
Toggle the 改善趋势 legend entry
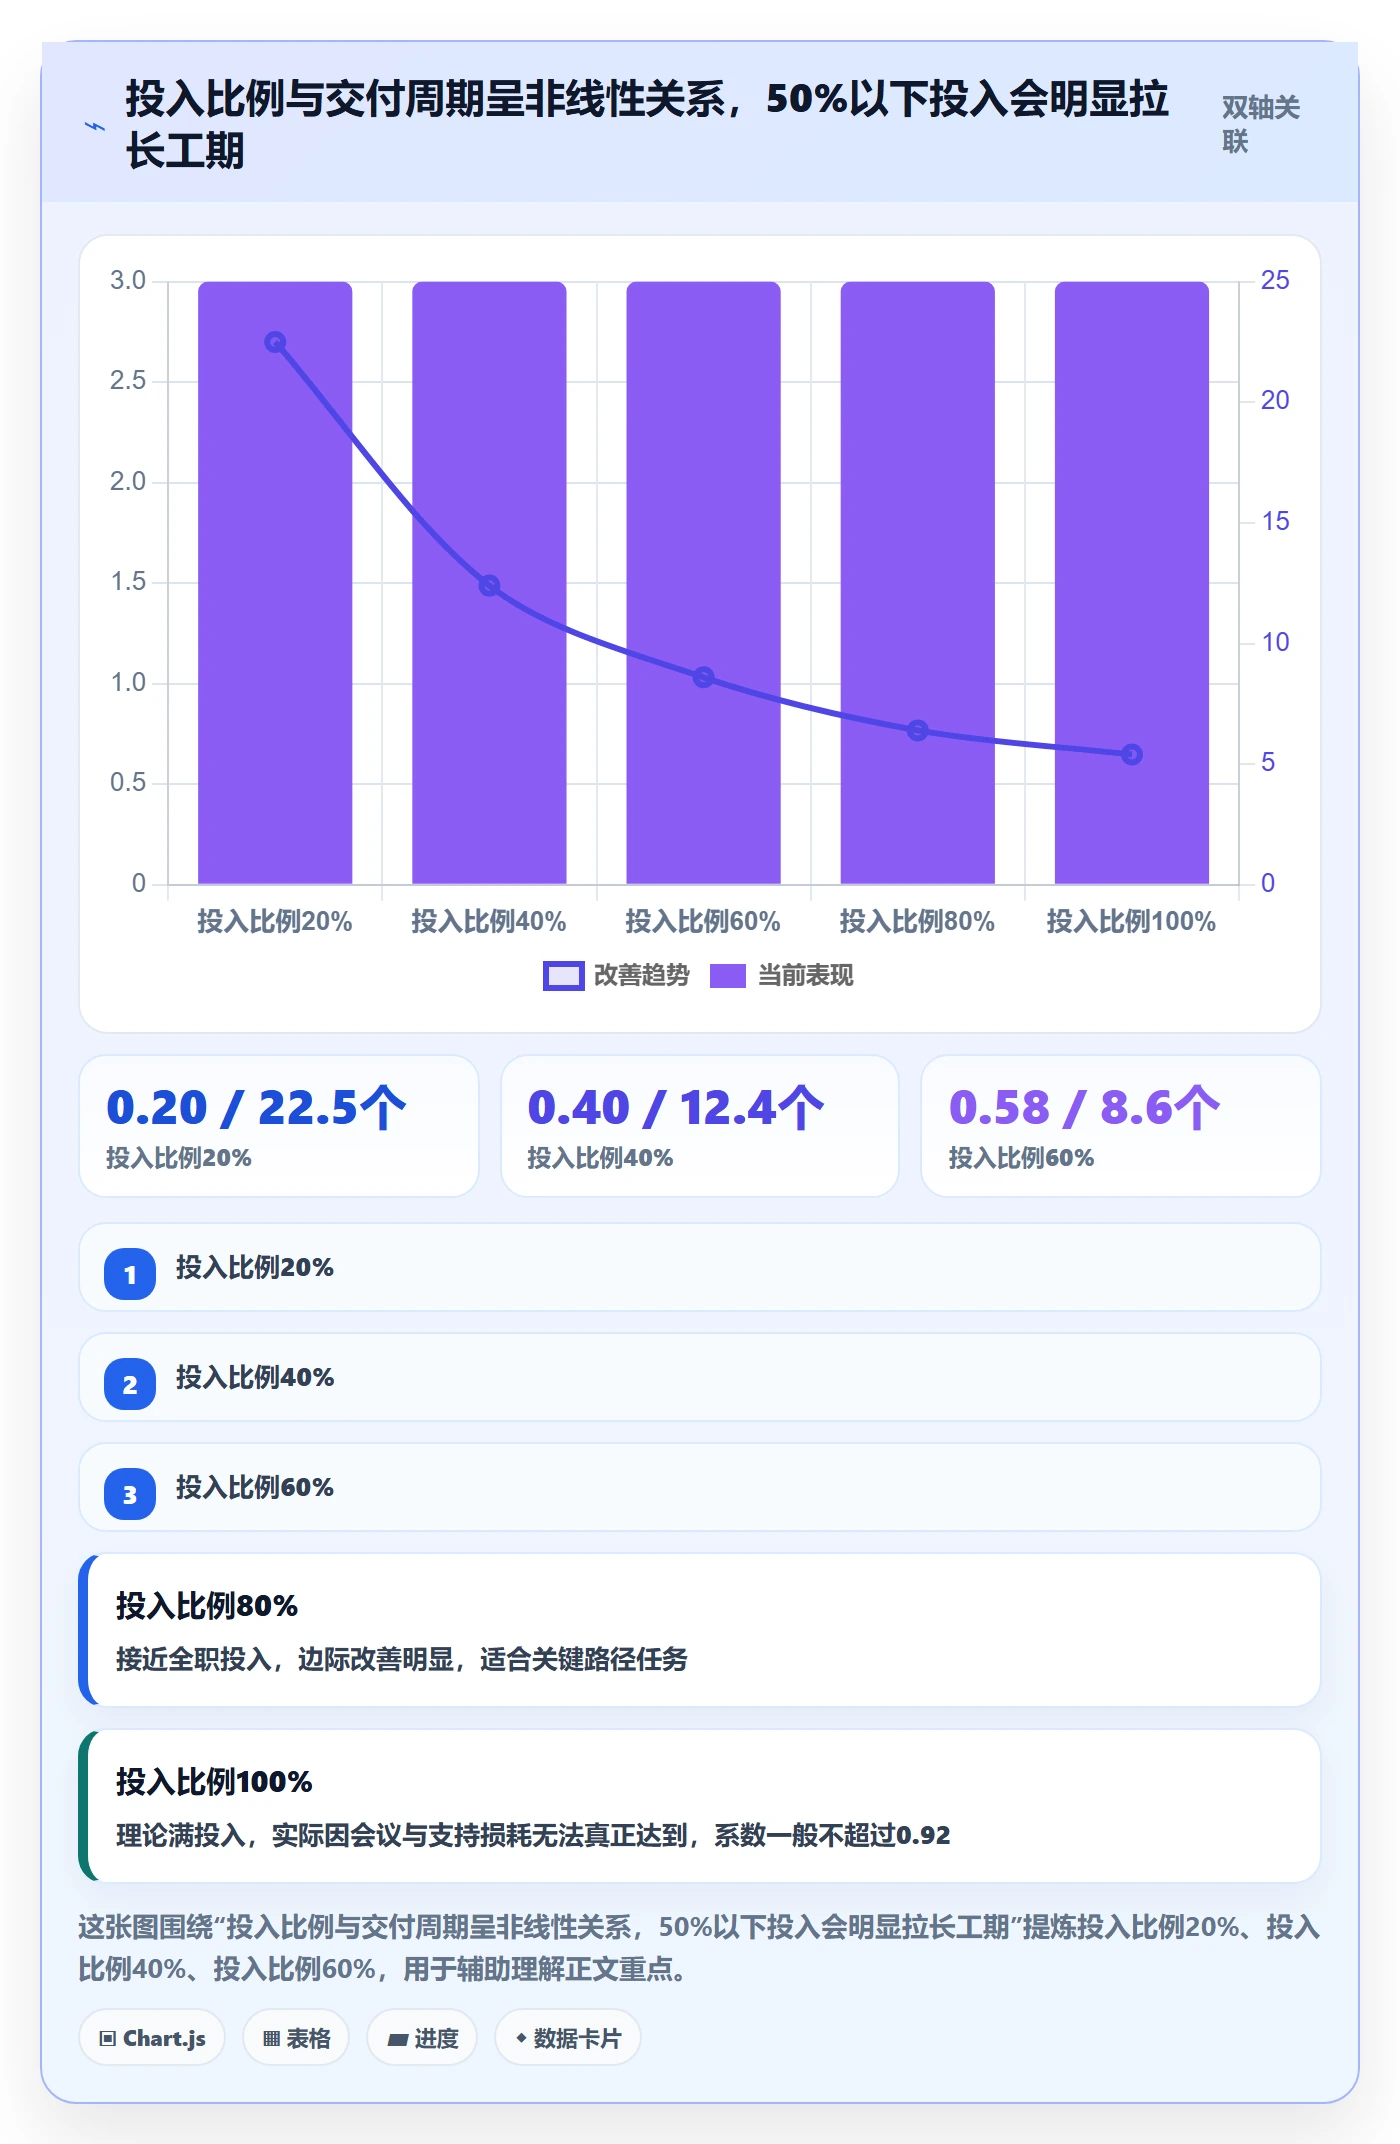coord(616,975)
